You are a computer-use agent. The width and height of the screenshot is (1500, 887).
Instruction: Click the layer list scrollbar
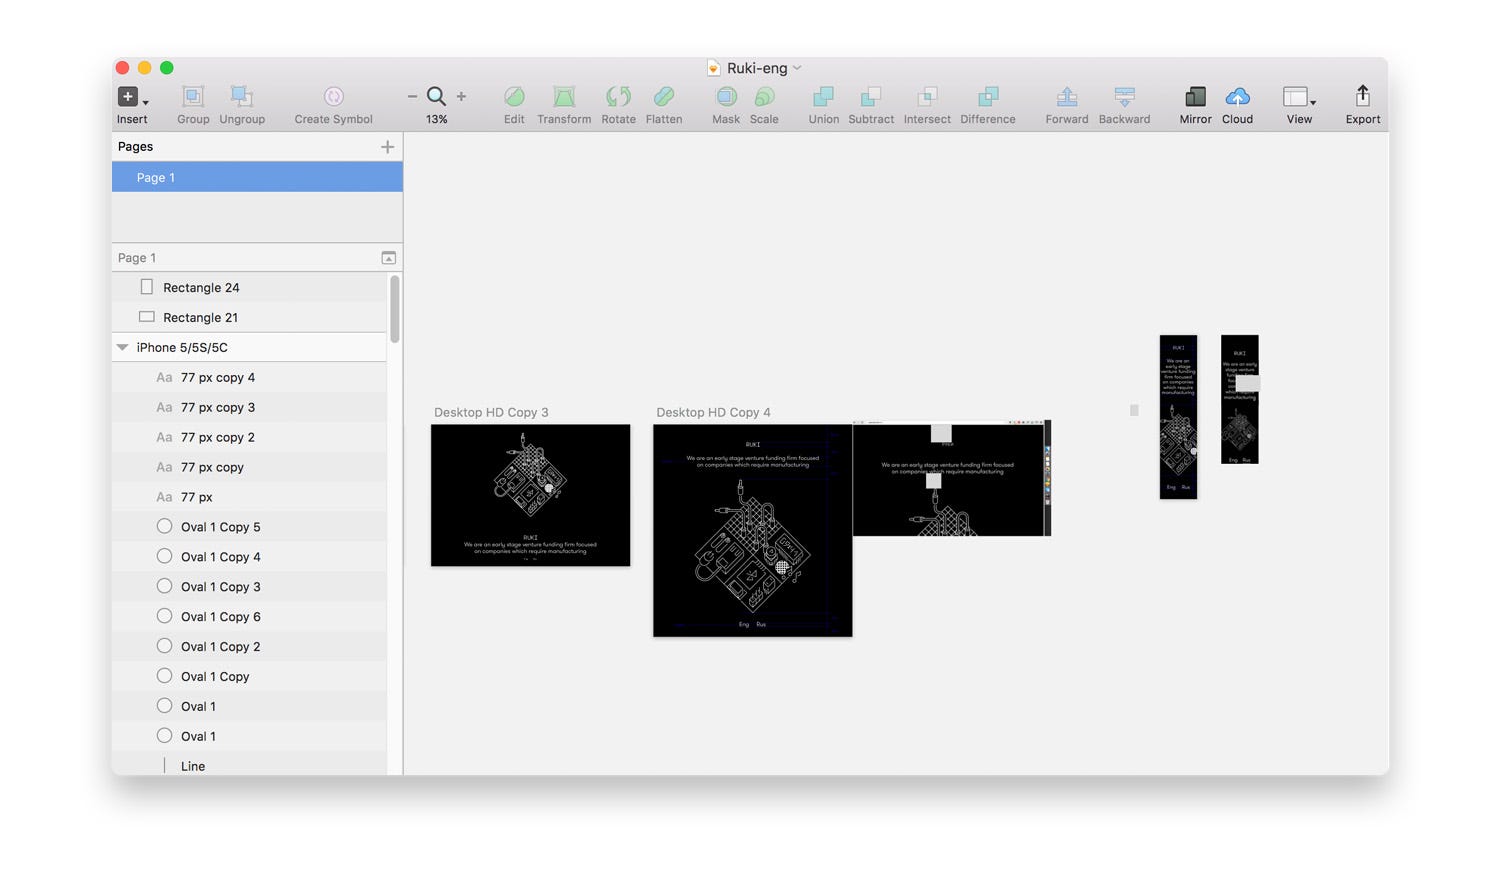pos(394,310)
